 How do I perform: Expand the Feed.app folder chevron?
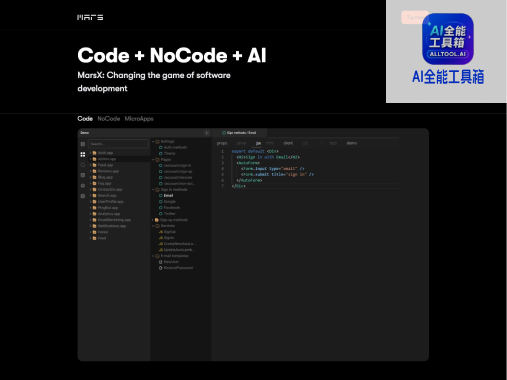point(90,165)
